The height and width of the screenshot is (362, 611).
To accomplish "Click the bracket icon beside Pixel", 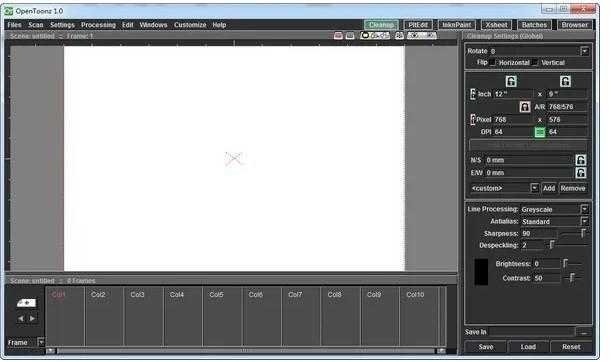I will (473, 120).
